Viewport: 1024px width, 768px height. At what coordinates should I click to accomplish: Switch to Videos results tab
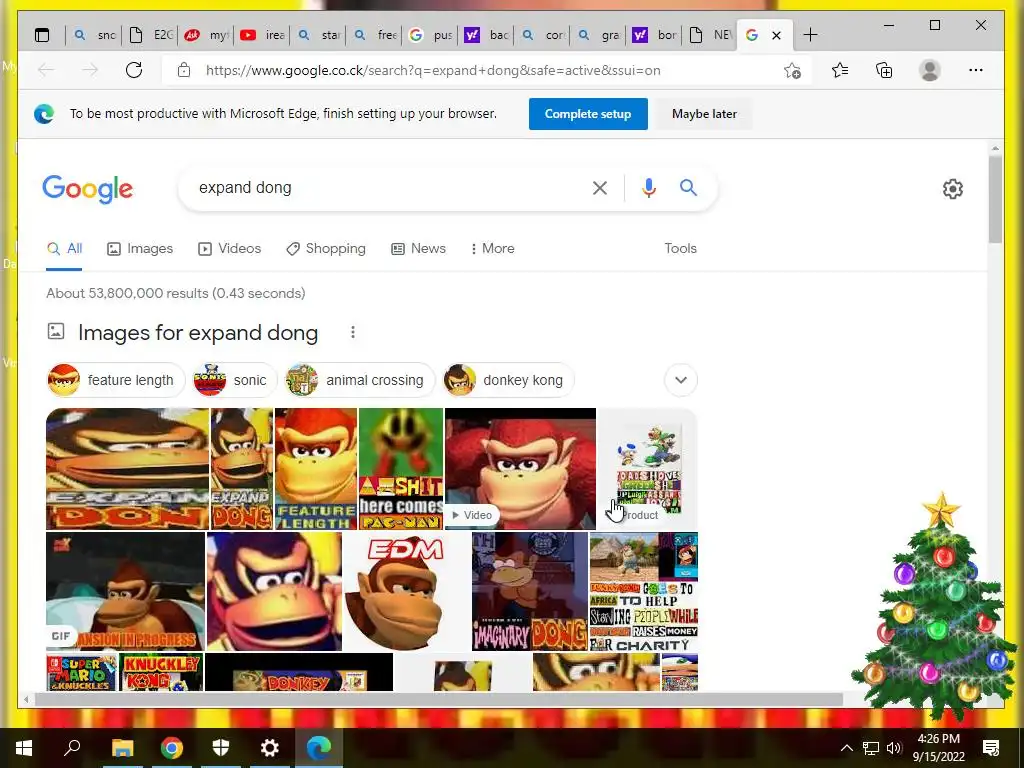(229, 249)
